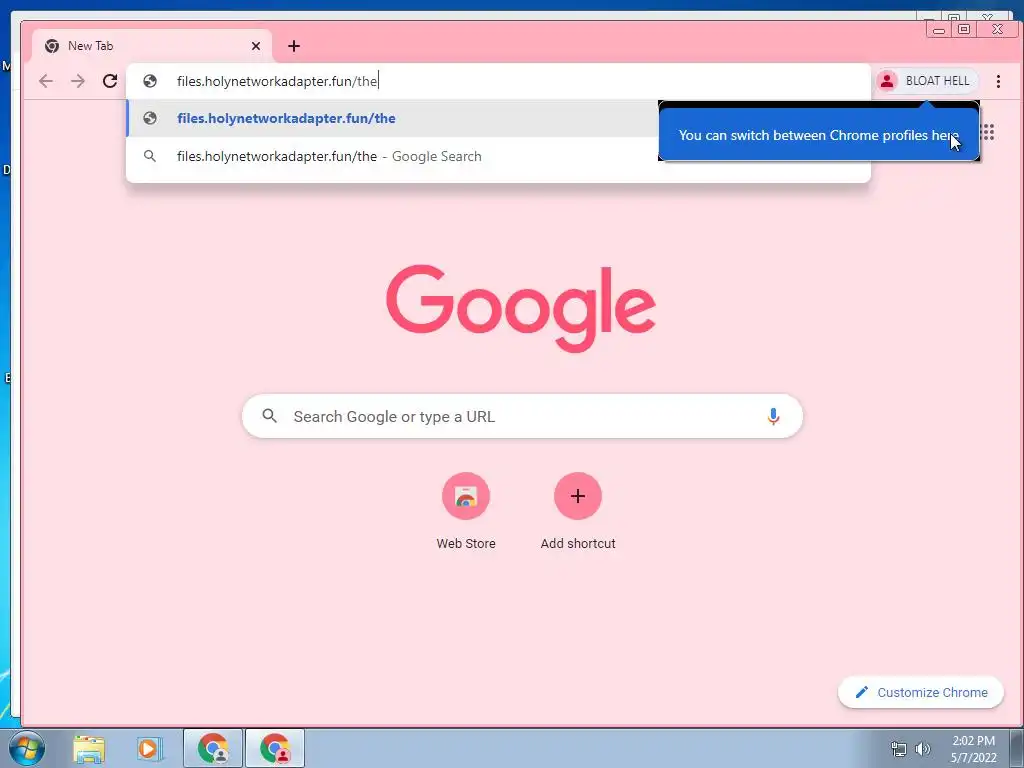Open the BLOAT HELL profile button
The width and height of the screenshot is (1024, 768).
point(926,81)
